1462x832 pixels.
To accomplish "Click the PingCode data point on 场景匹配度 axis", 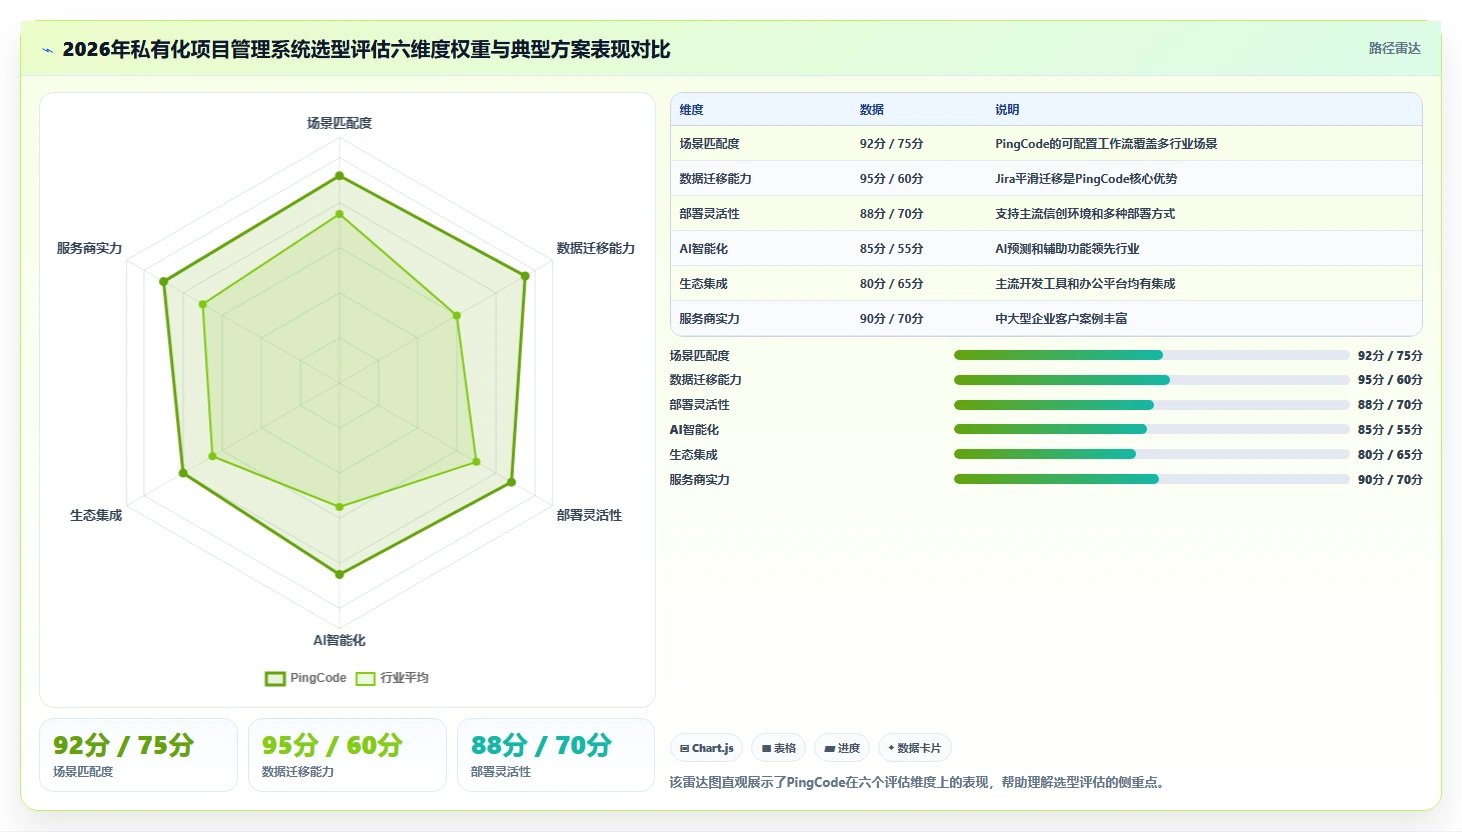I will (339, 176).
